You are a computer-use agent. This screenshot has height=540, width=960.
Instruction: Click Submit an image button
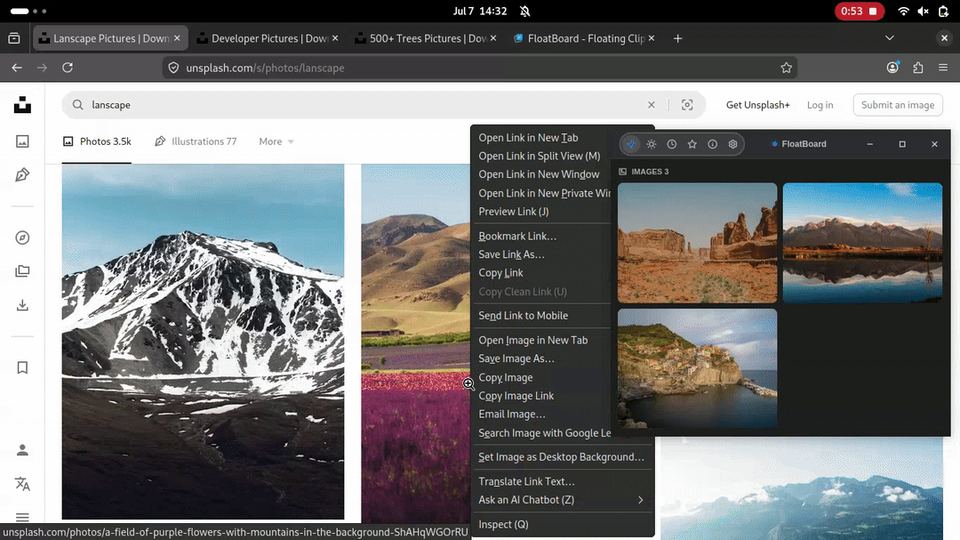898,105
